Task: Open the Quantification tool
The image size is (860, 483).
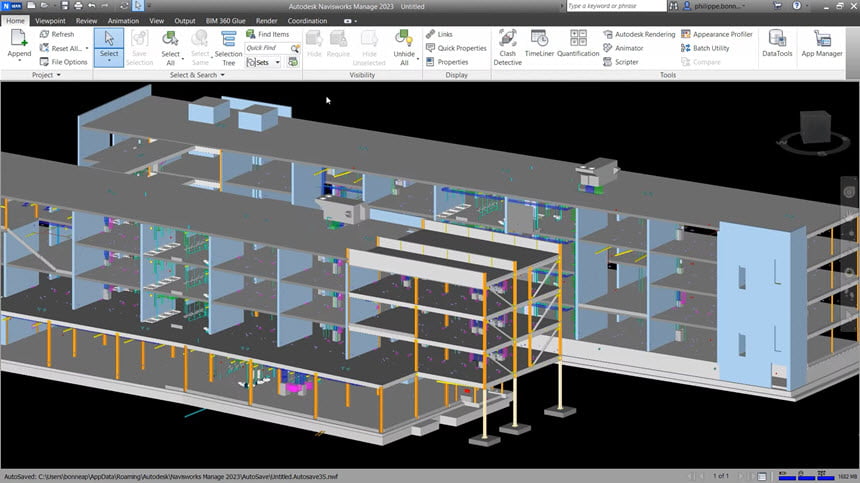Action: (x=578, y=44)
